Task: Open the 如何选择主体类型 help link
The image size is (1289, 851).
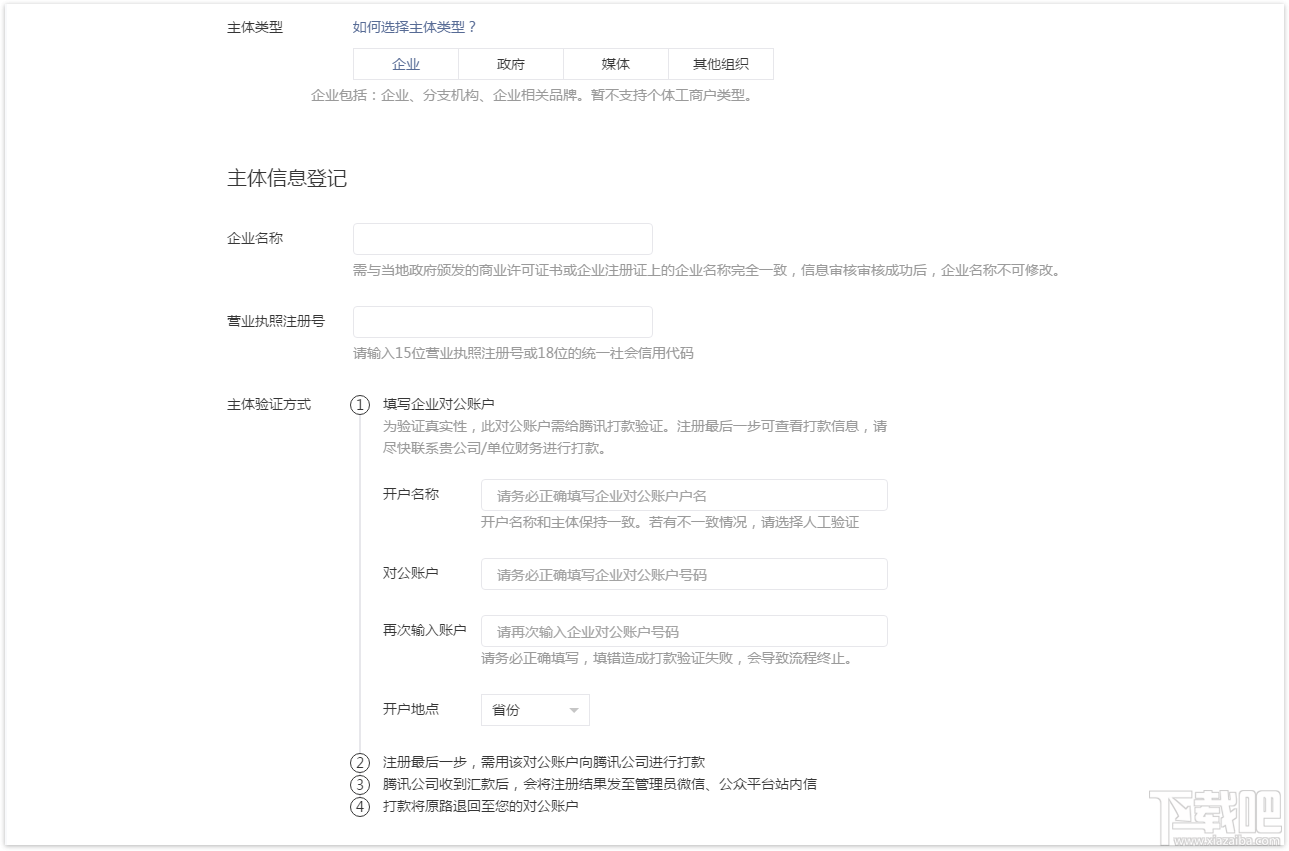Action: click(414, 27)
